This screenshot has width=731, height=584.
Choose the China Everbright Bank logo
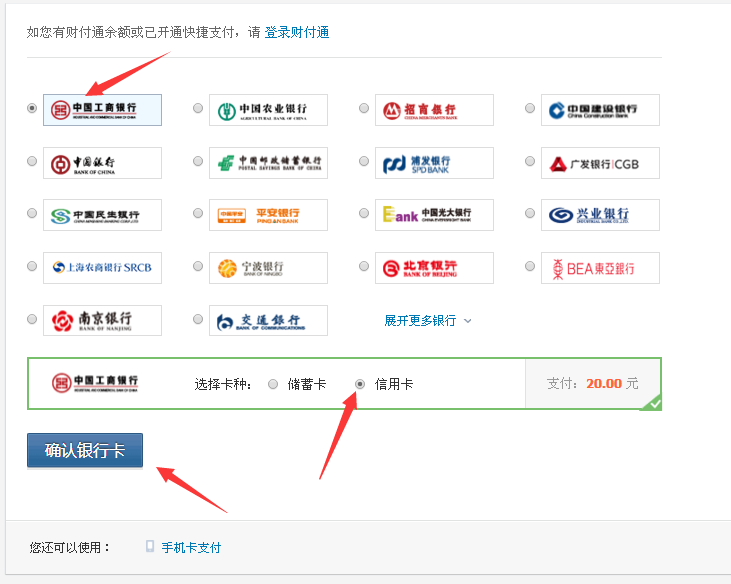coord(434,215)
